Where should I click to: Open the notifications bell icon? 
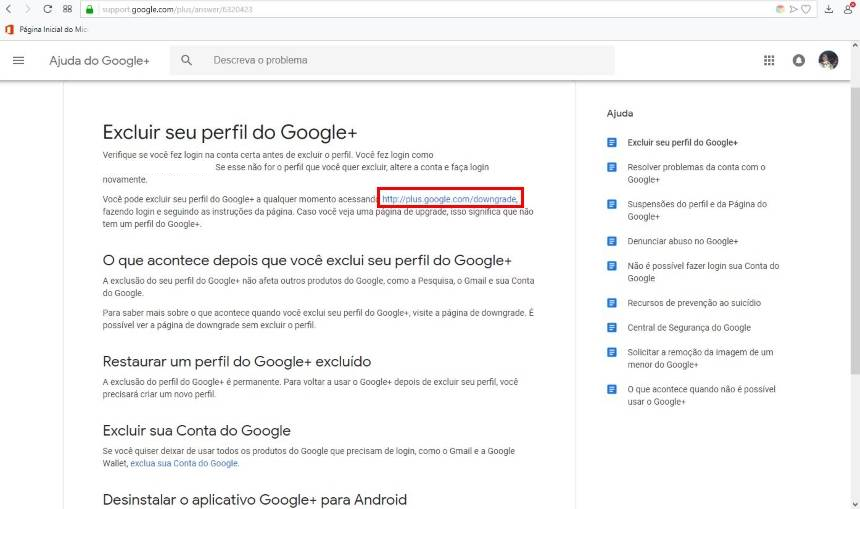(x=799, y=60)
